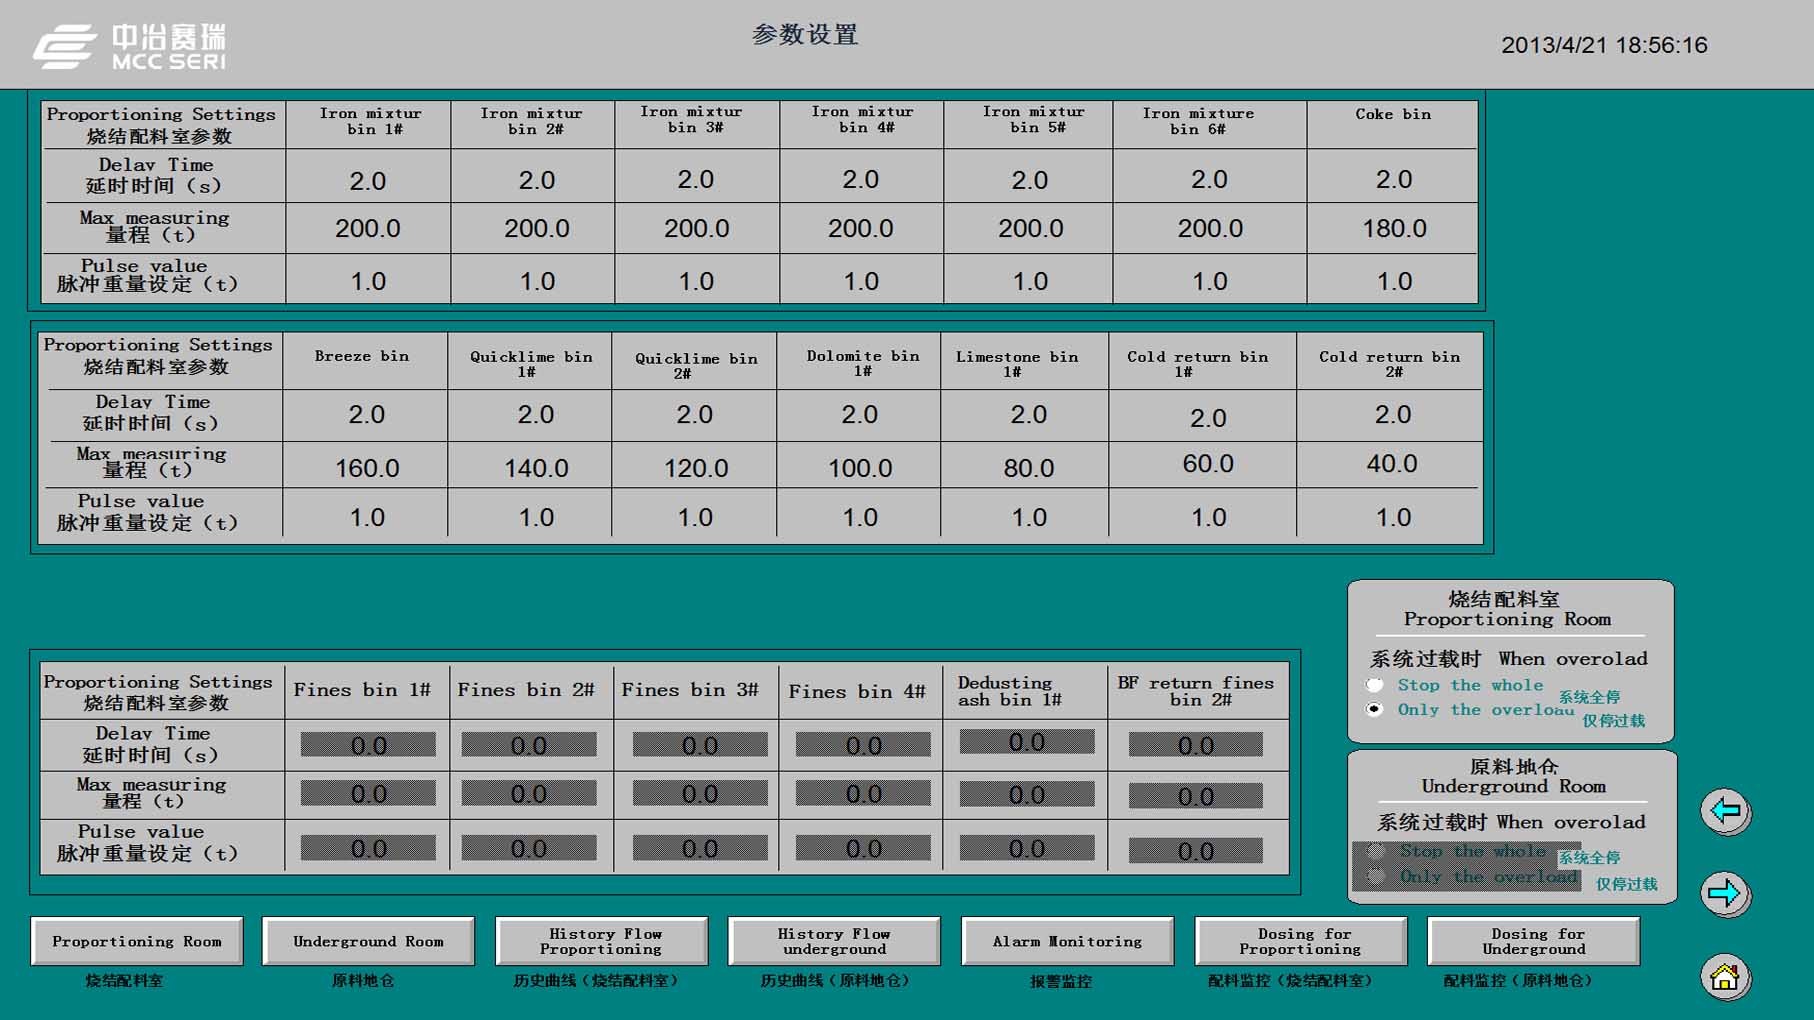Open History Flow Proportioning page
Image resolution: width=1814 pixels, height=1020 pixels.
[601, 941]
